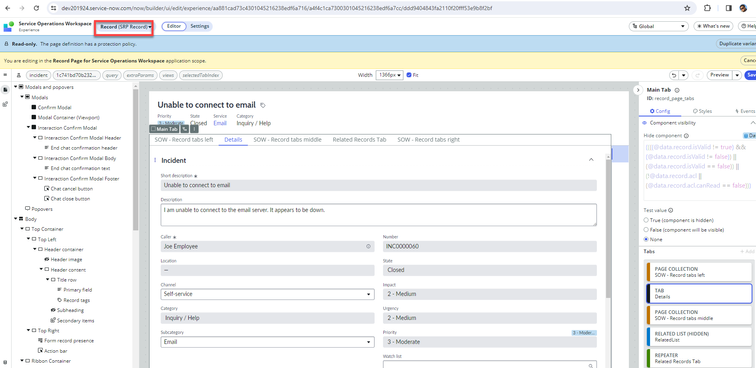756x368 pixels.
Task: Click the Description text field
Action: [x=378, y=214]
